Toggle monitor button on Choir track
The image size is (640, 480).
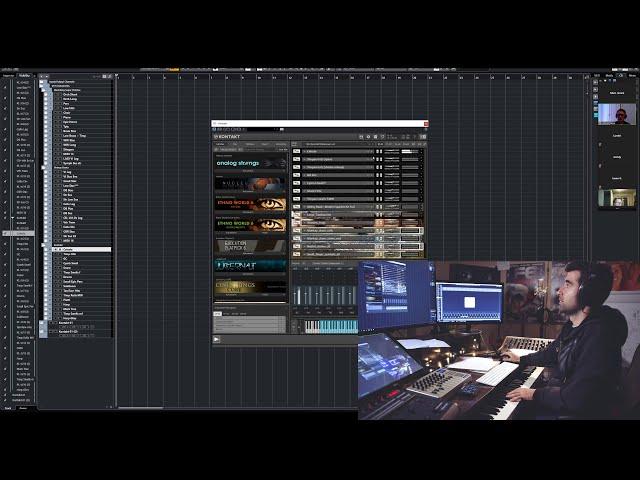click(x=59, y=113)
